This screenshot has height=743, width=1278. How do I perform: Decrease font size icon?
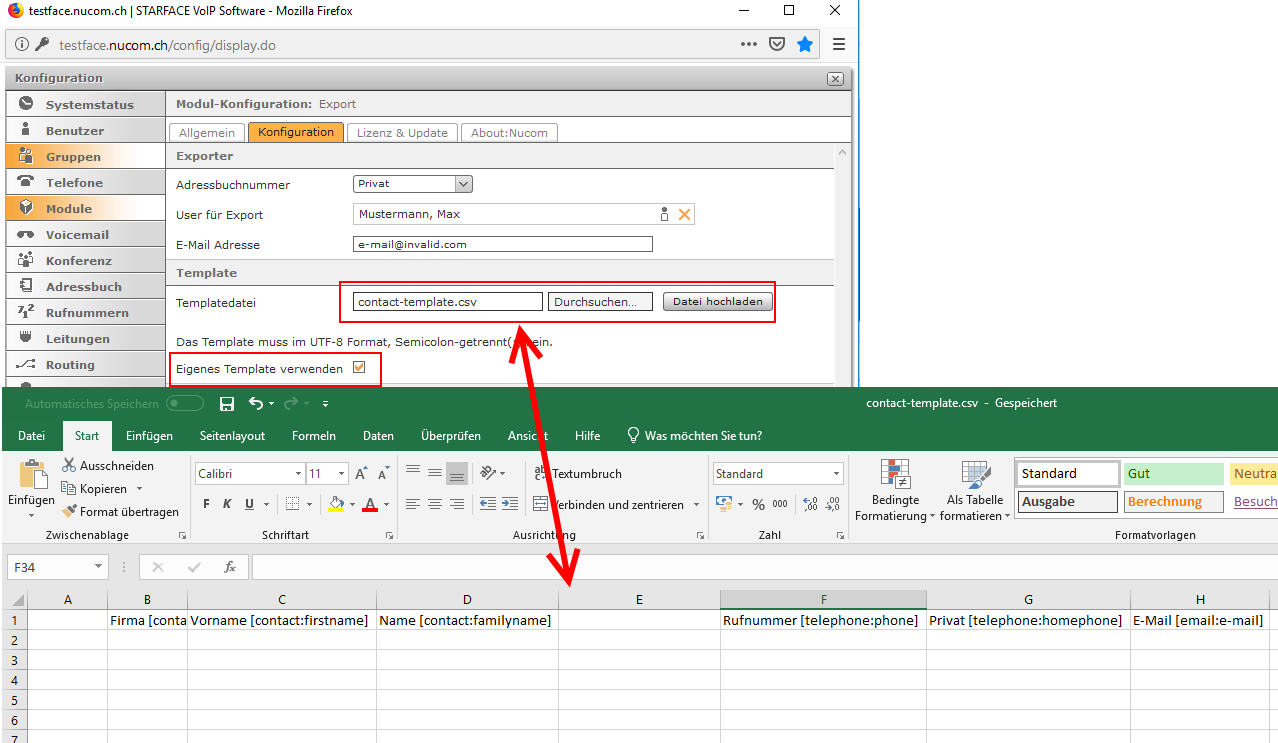click(383, 474)
